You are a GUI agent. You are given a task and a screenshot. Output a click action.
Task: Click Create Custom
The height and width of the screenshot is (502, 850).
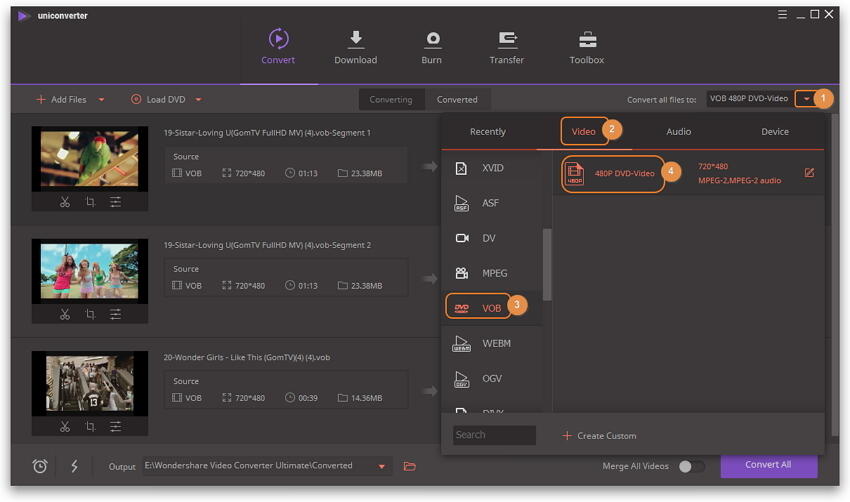(x=600, y=436)
